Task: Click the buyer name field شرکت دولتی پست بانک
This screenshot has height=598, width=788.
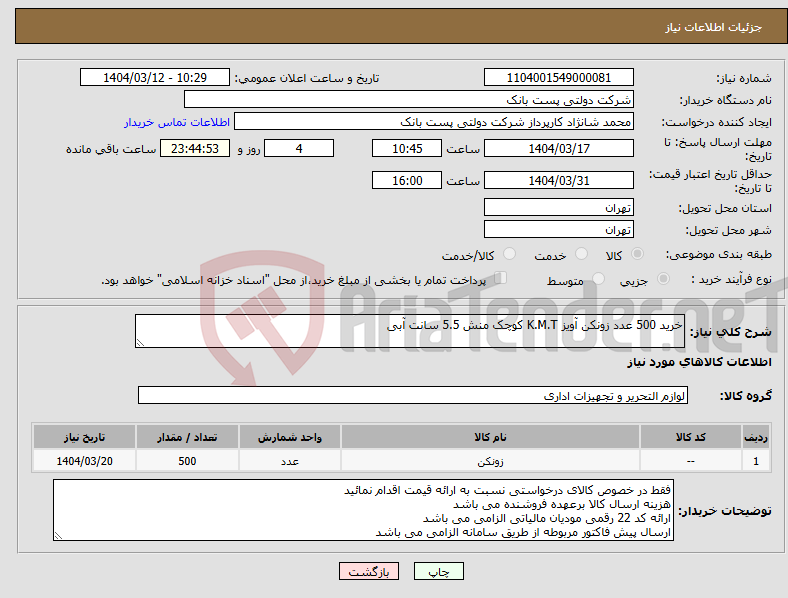Action: (409, 99)
